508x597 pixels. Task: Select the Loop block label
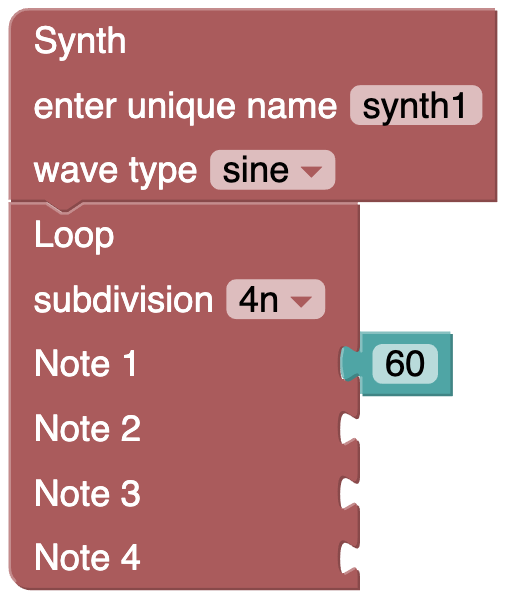point(74,236)
